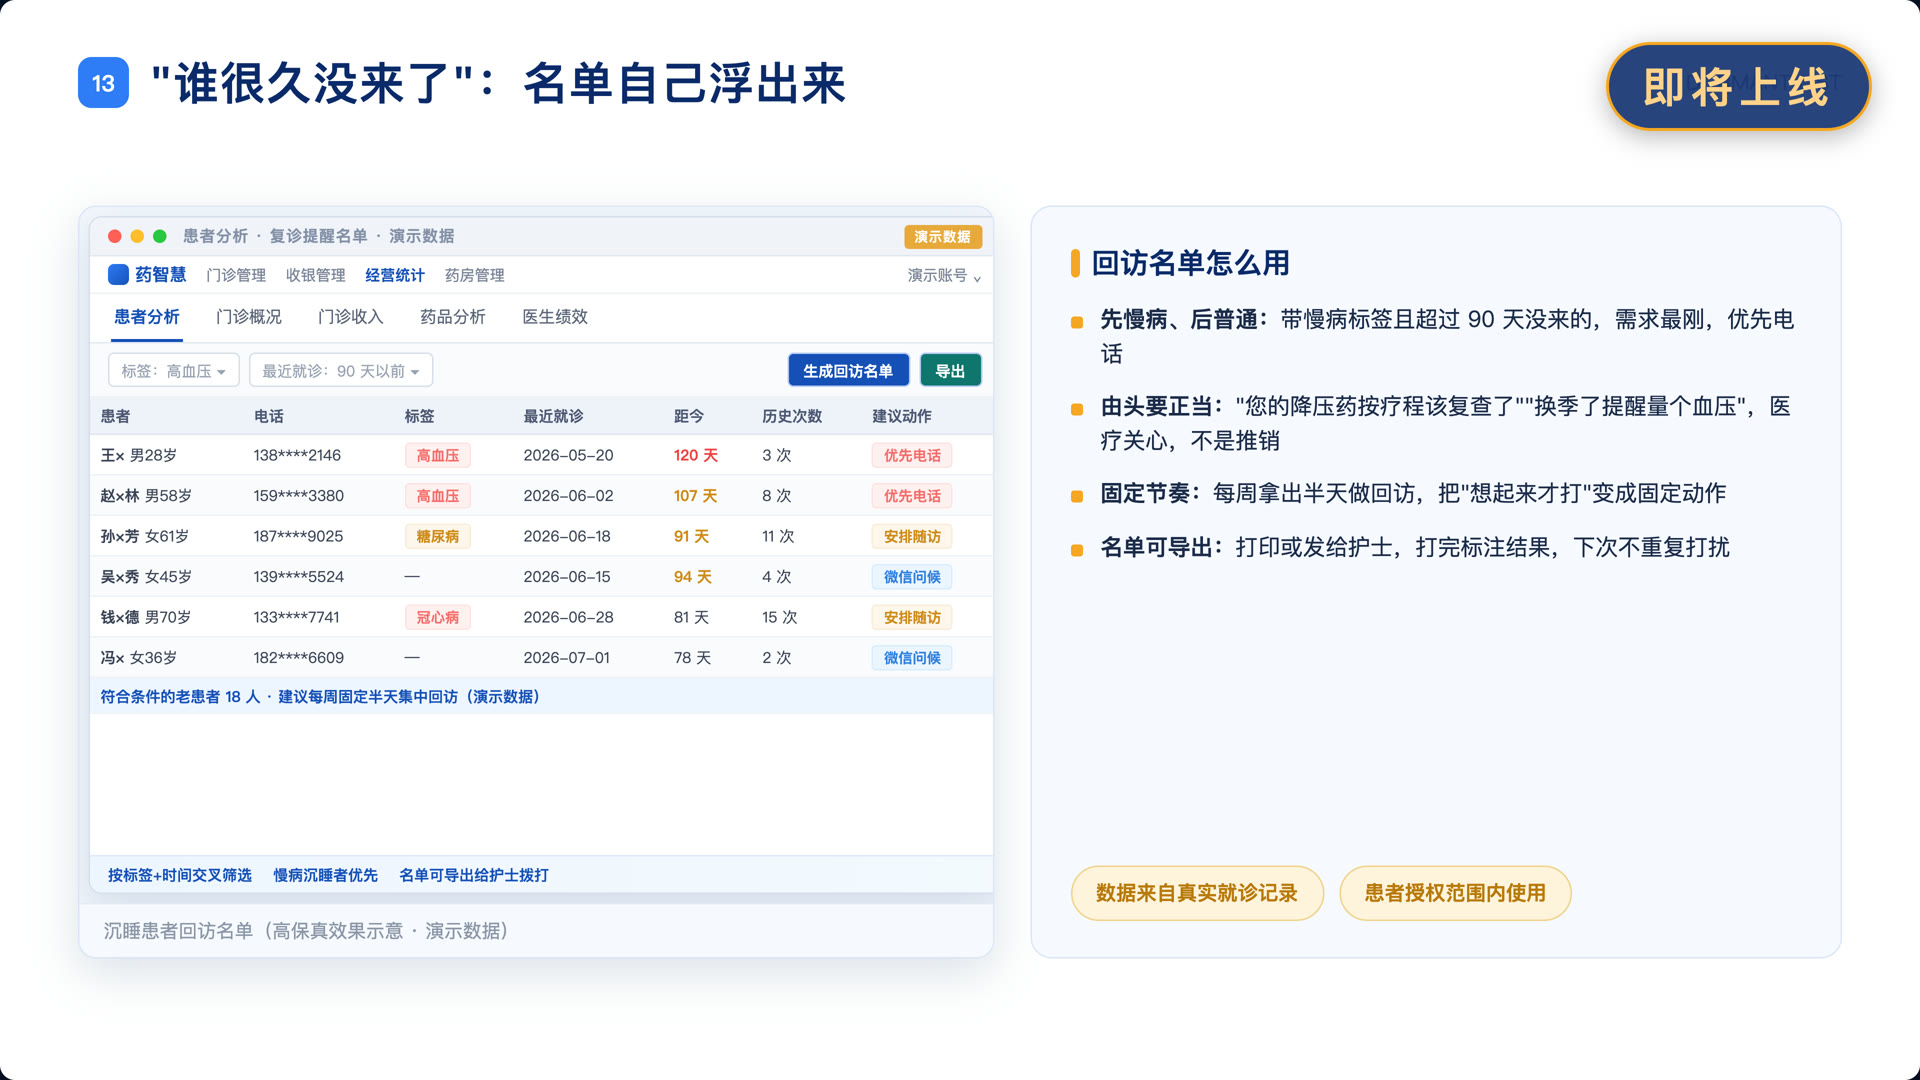Click the 107 天 value
Image resolution: width=1920 pixels, height=1080 pixels.
click(695, 496)
